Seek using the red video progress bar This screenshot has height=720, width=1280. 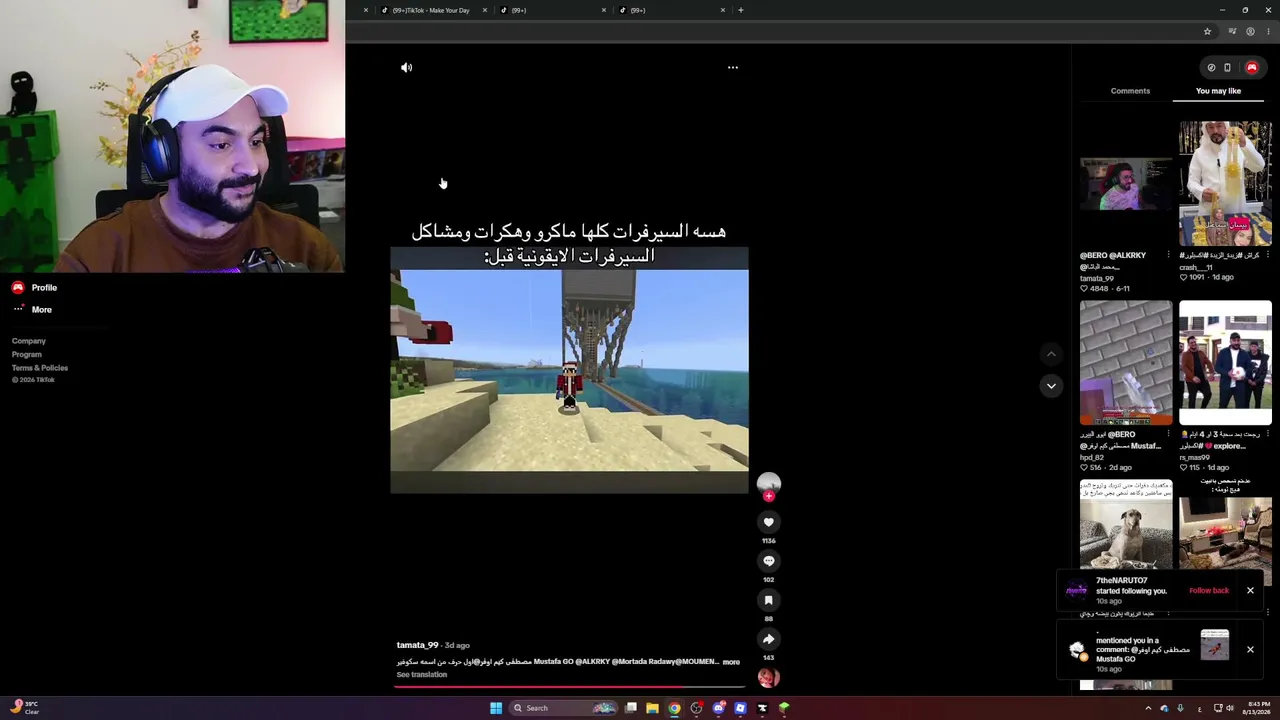(x=570, y=687)
